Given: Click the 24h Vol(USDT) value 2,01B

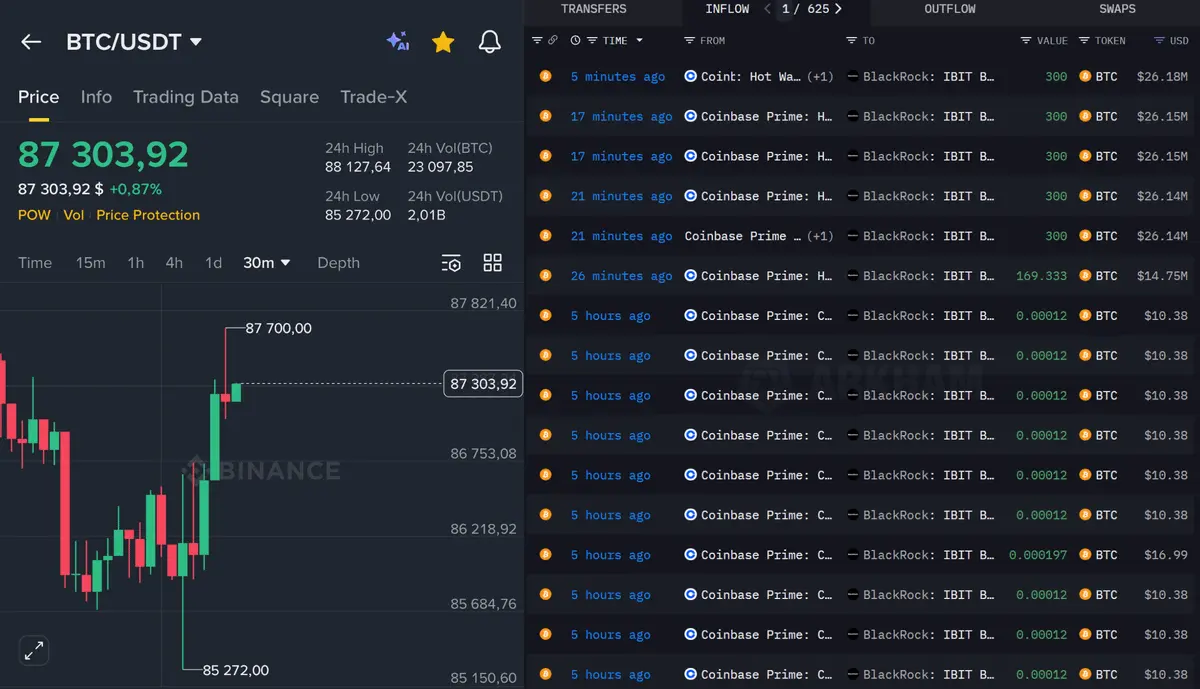Looking at the screenshot, I should point(426,215).
